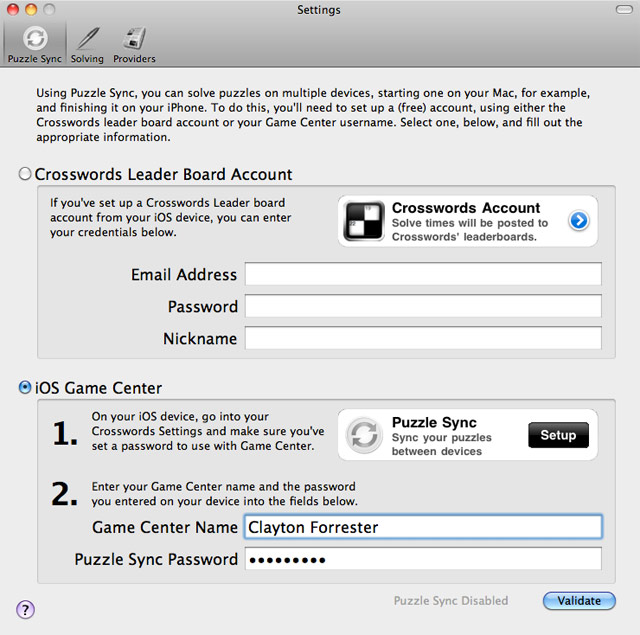Switch to the Solving settings tab

click(87, 44)
